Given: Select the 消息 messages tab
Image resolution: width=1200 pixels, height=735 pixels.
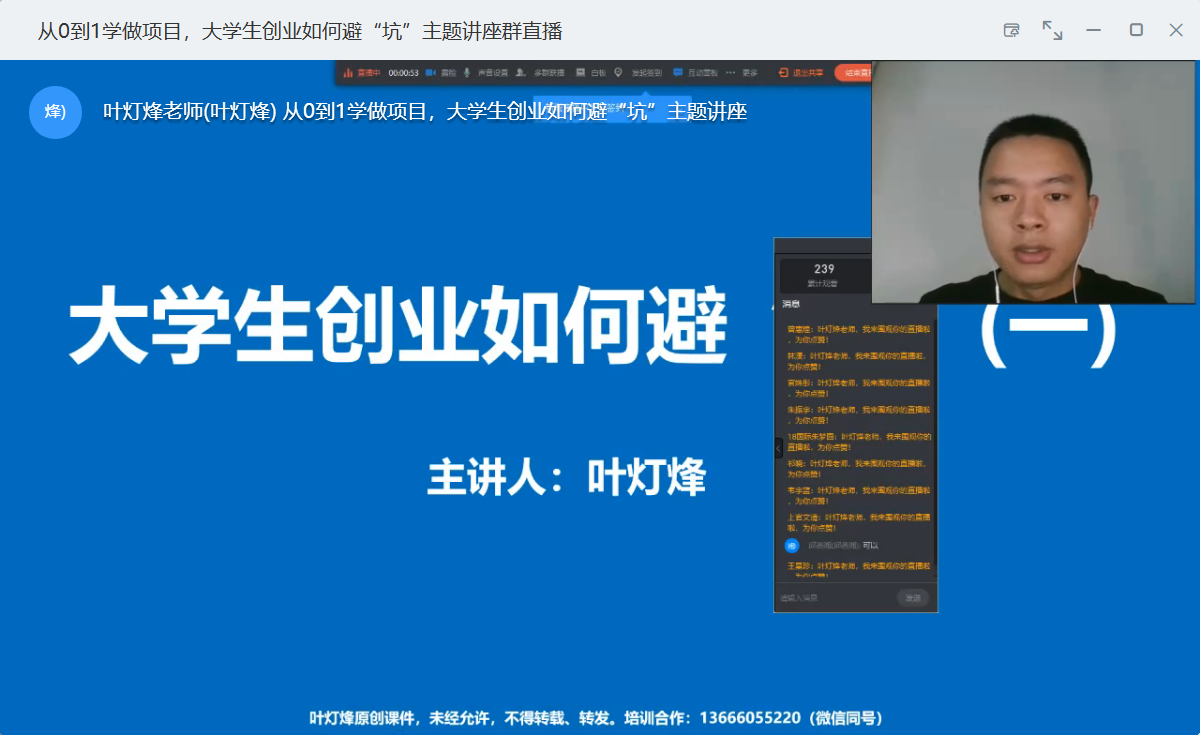Looking at the screenshot, I should click(x=790, y=303).
